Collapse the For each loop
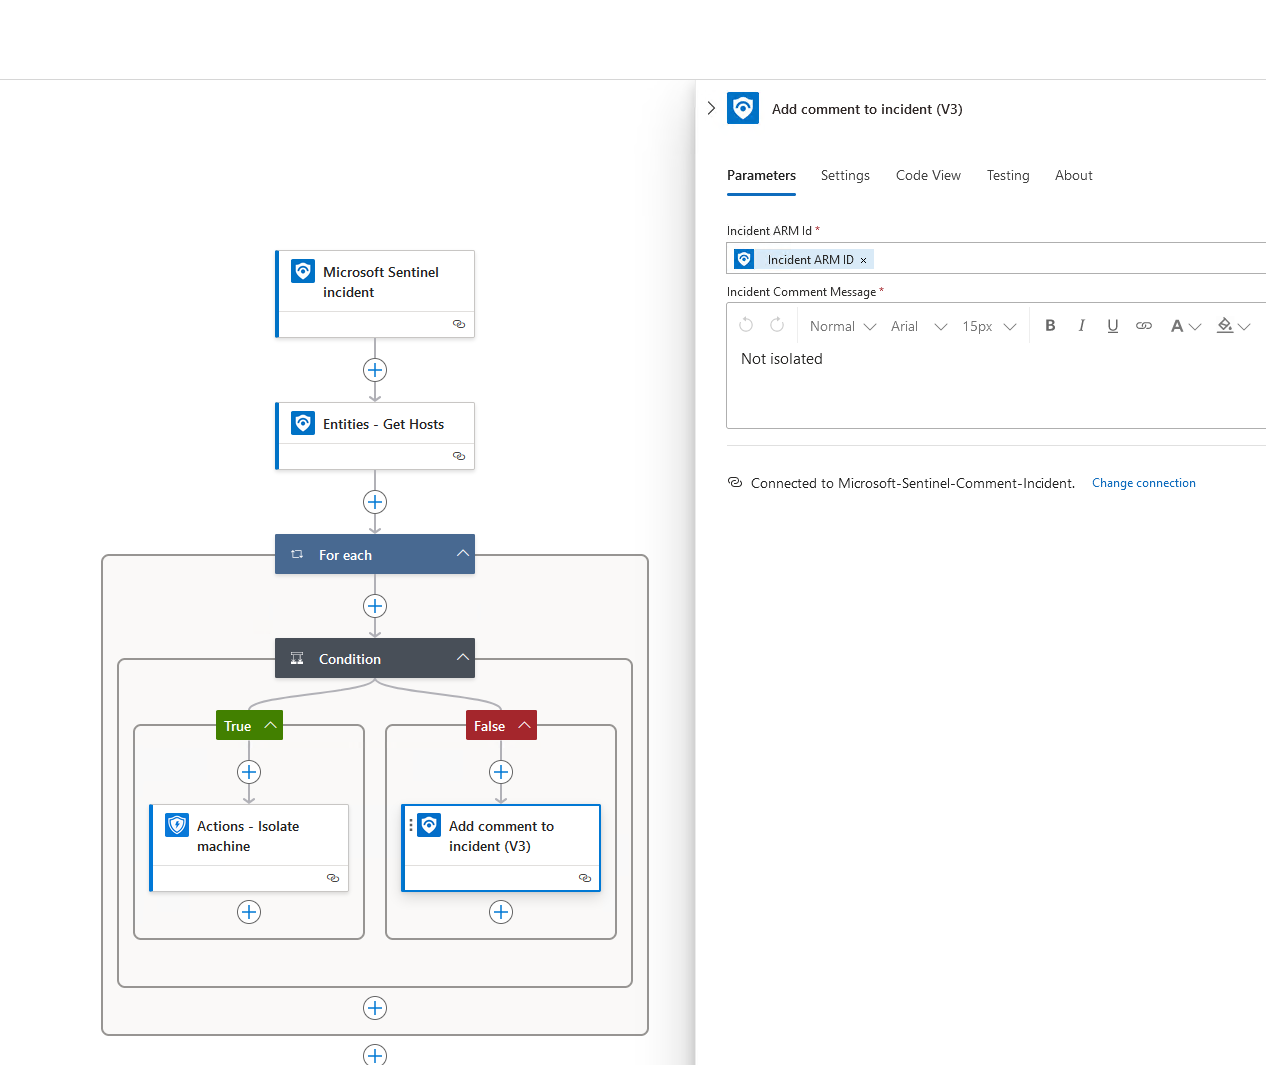This screenshot has width=1266, height=1065. pos(463,553)
